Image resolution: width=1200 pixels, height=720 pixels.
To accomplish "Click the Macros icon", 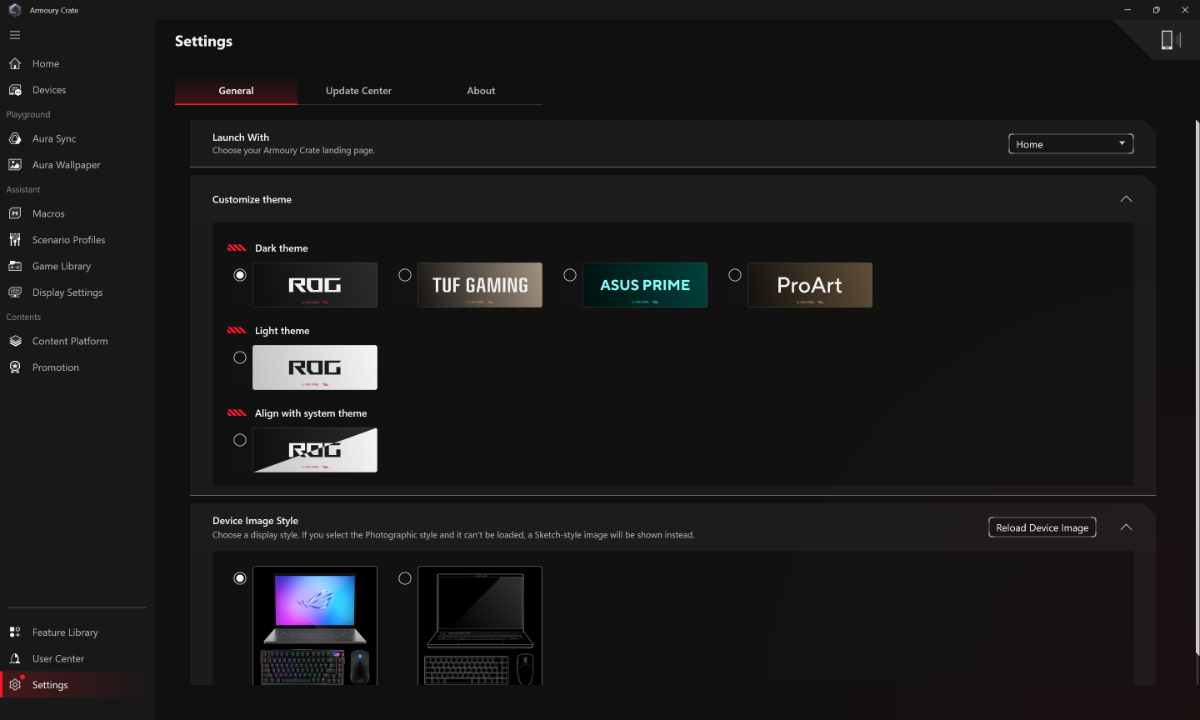I will point(15,214).
